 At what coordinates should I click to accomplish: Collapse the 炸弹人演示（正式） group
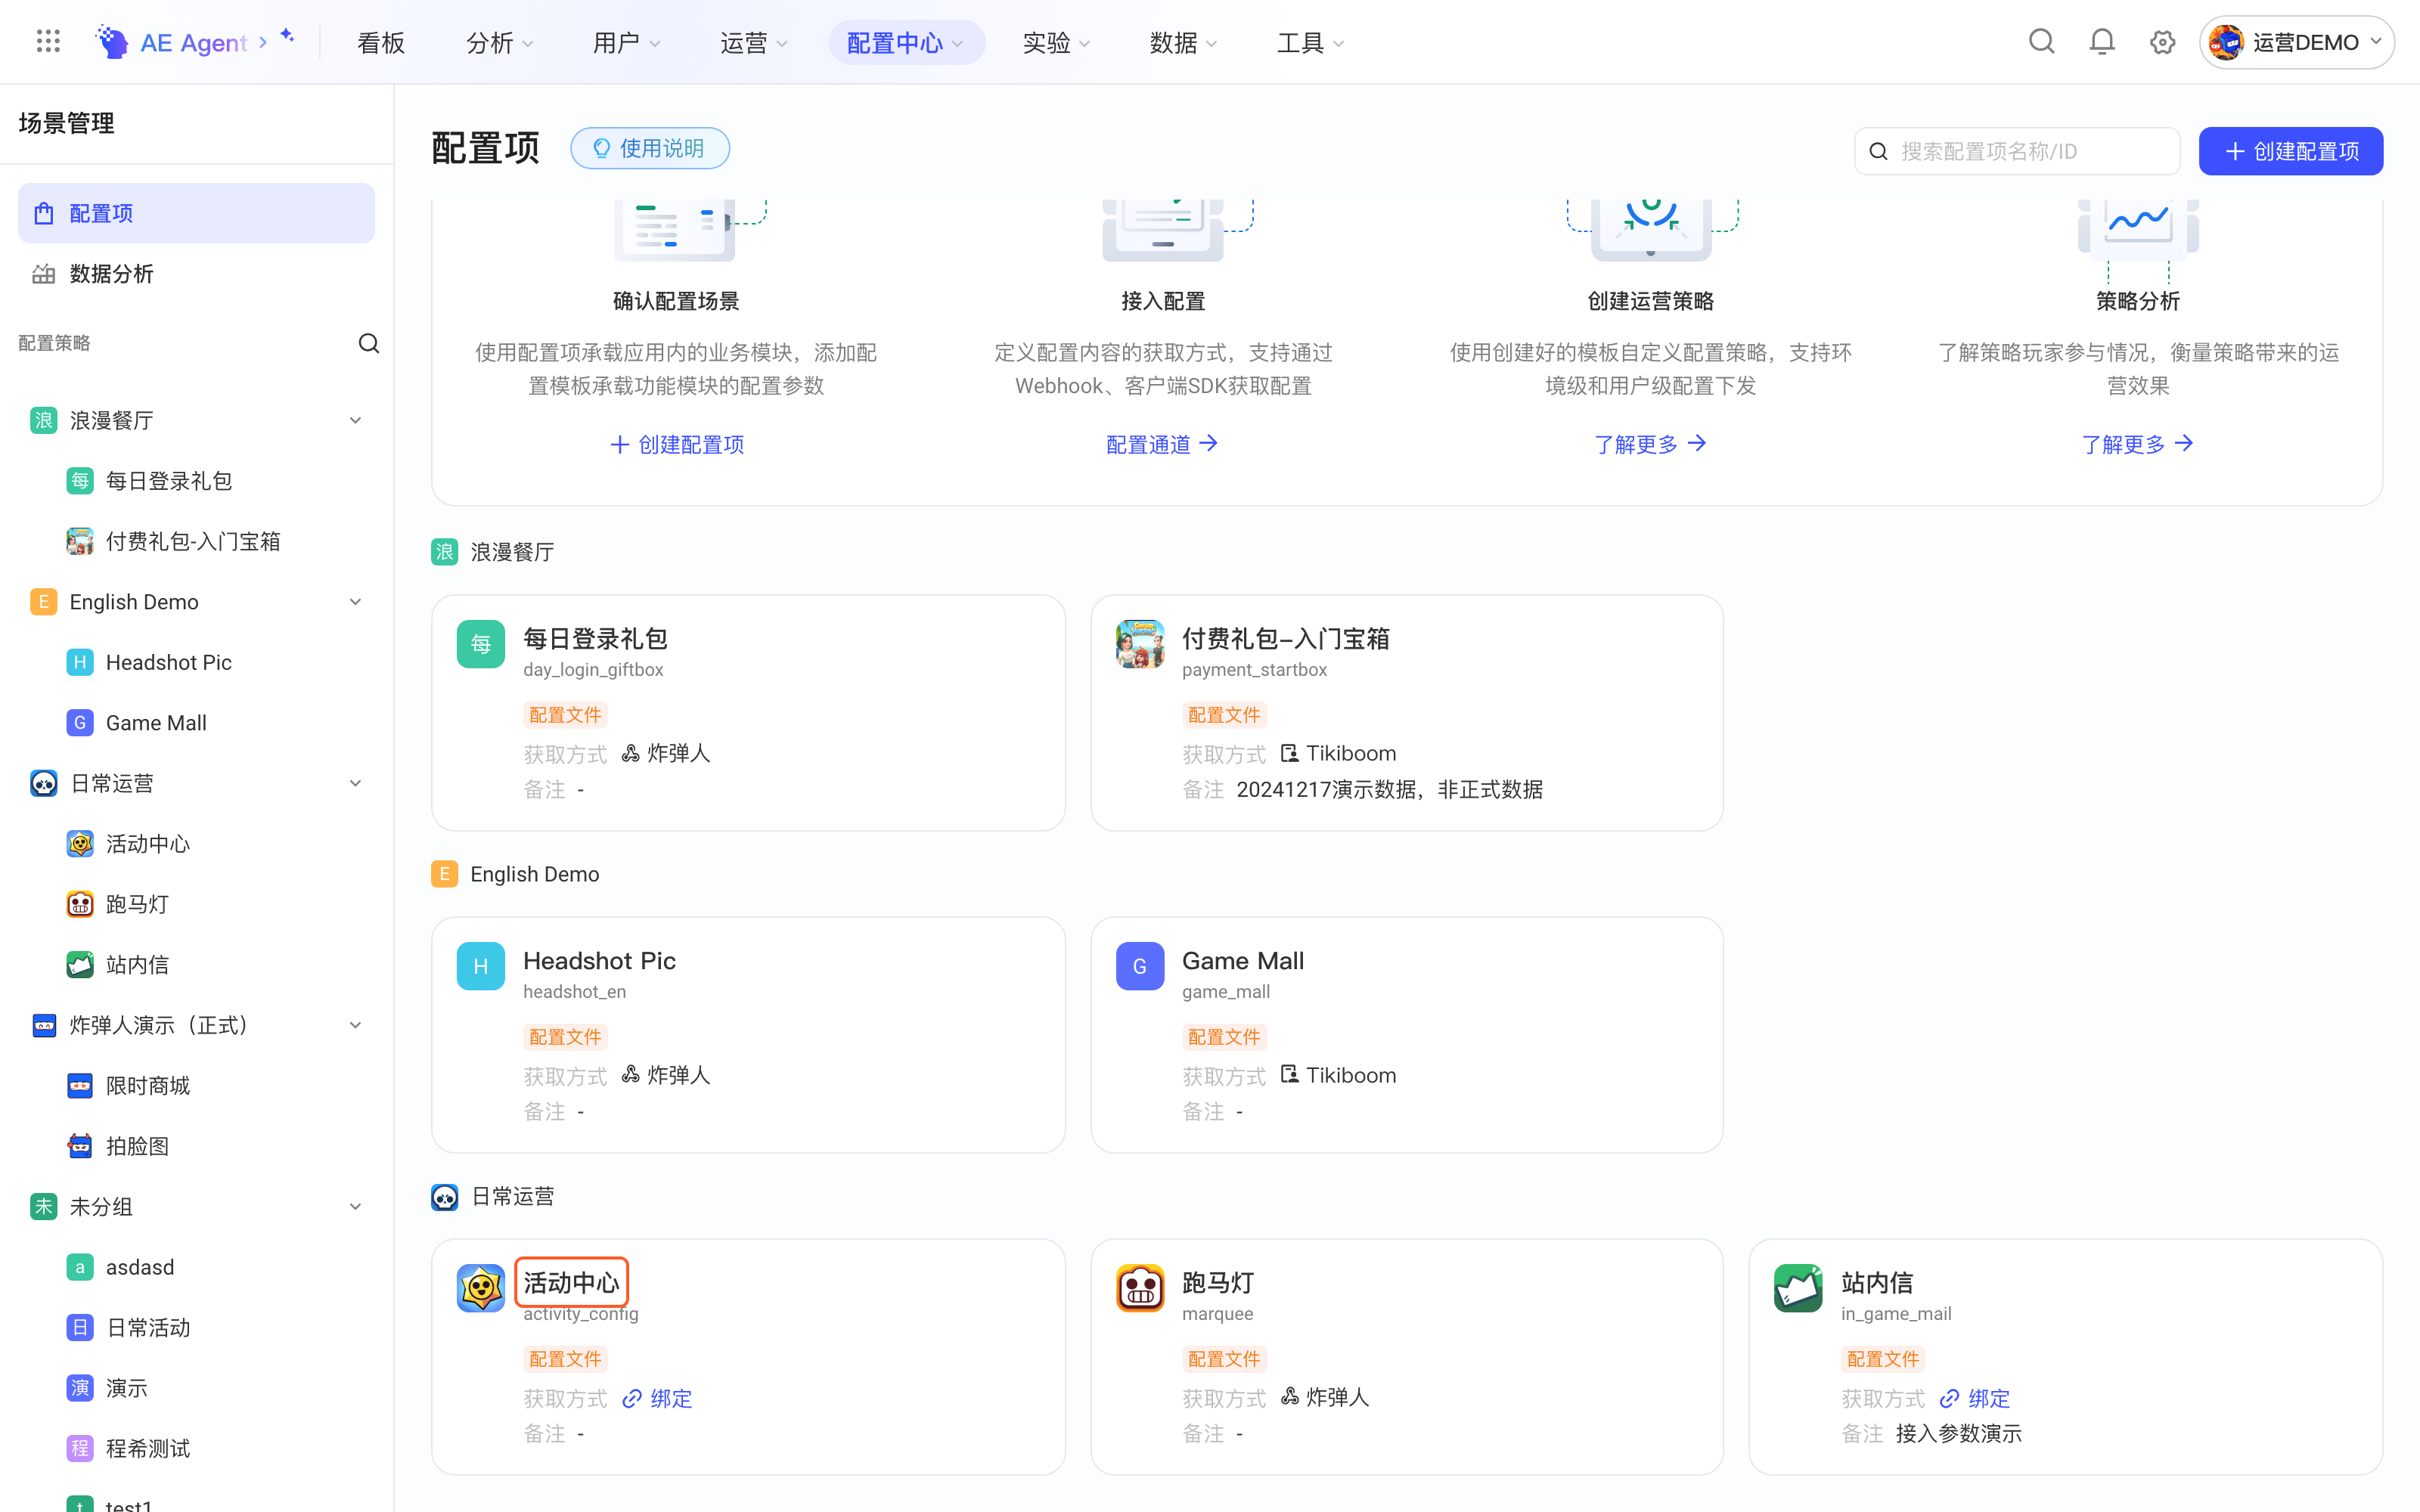355,1026
